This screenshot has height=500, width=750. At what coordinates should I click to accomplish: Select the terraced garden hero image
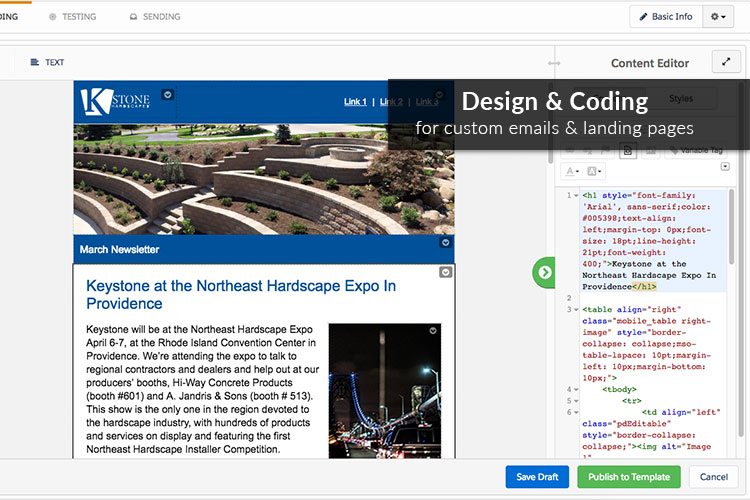click(x=264, y=179)
